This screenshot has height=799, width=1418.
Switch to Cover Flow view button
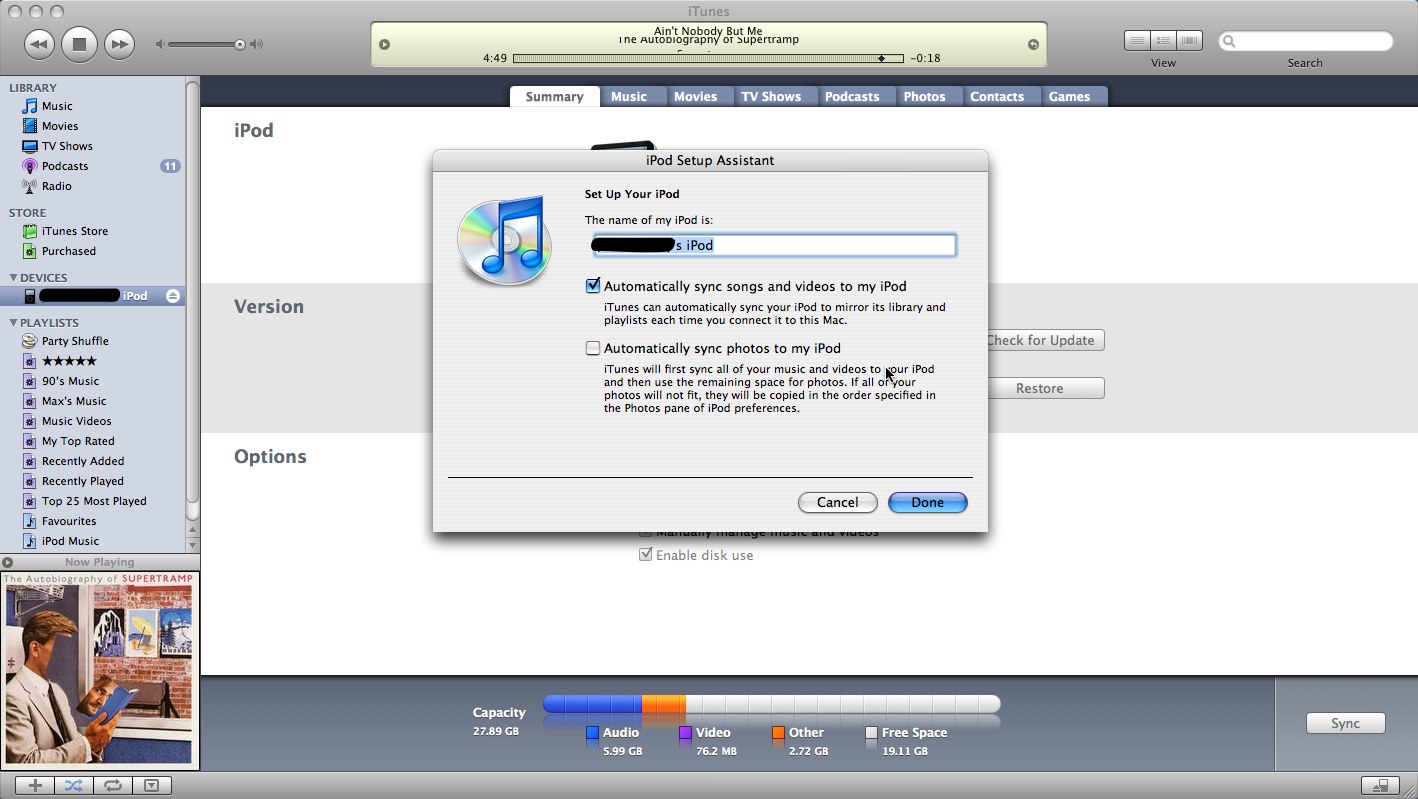point(1189,41)
